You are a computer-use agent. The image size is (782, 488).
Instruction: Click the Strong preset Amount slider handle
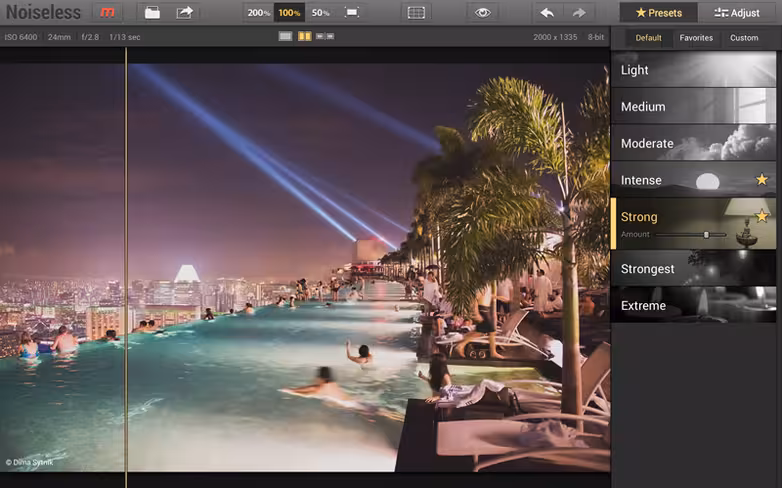[x=706, y=235]
